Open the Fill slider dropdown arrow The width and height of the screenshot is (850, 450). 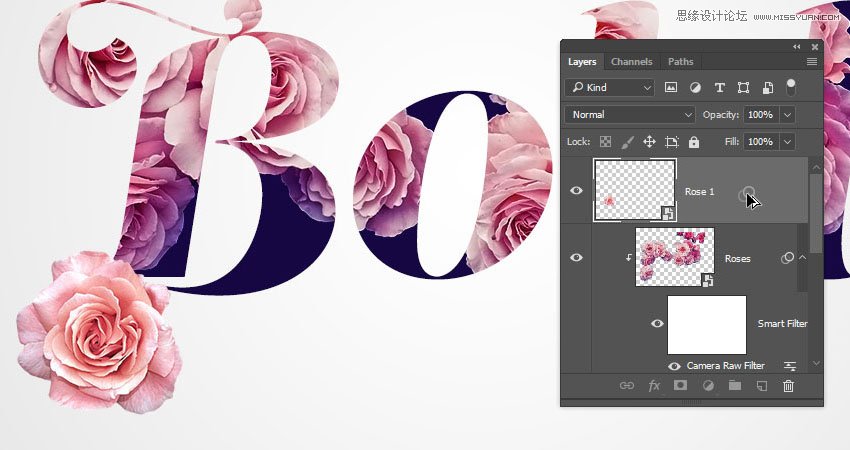[x=787, y=142]
